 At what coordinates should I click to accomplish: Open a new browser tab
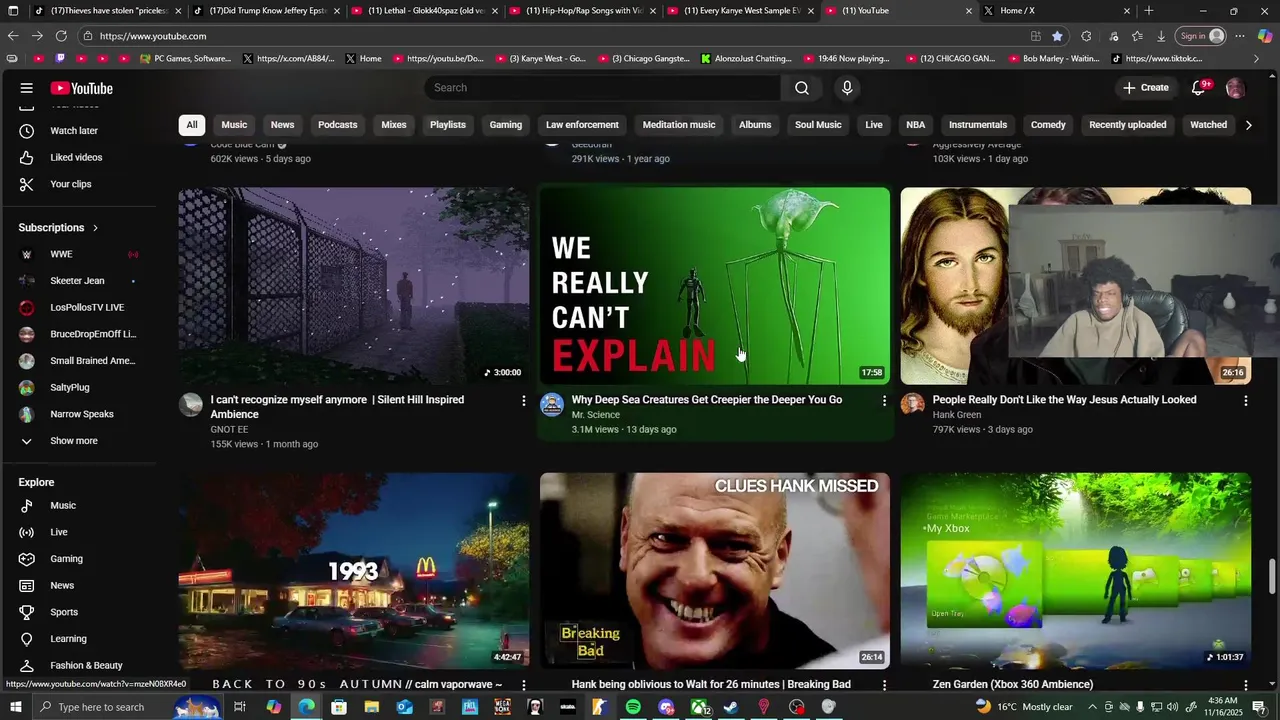click(x=1149, y=11)
